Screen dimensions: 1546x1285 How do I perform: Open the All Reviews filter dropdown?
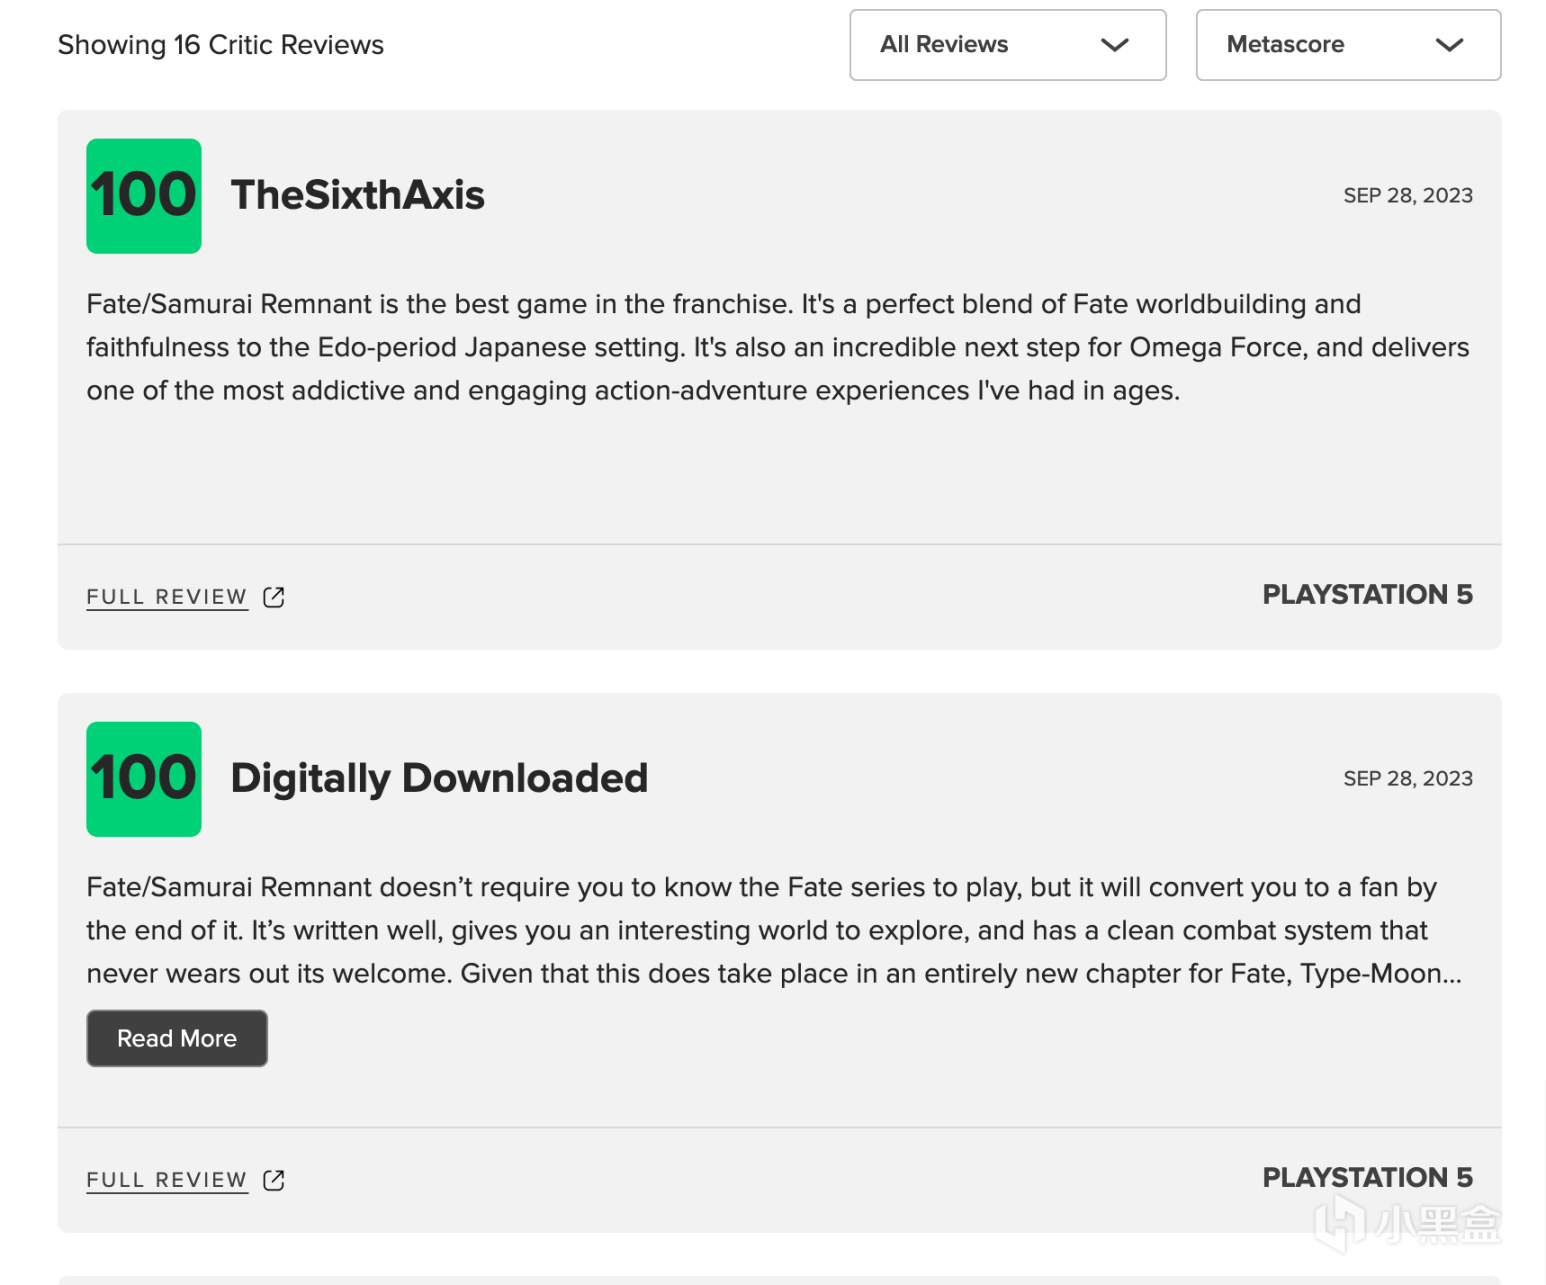click(x=1007, y=45)
